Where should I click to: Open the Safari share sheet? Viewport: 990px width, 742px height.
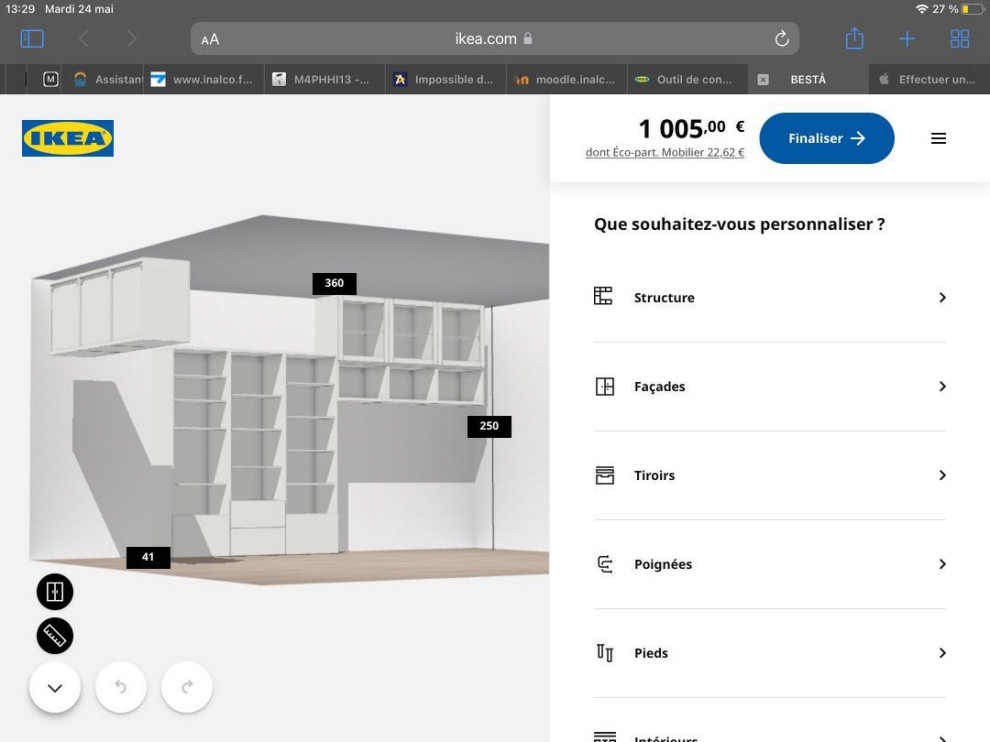click(854, 39)
